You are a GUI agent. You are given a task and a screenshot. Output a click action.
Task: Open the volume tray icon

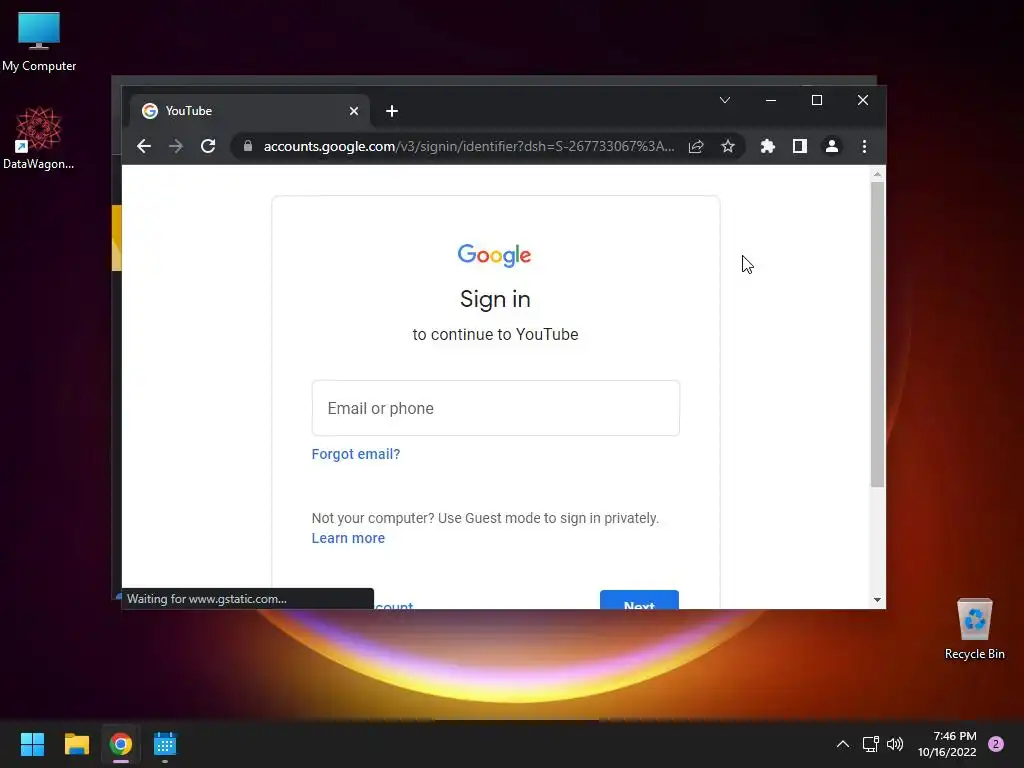[x=895, y=744]
